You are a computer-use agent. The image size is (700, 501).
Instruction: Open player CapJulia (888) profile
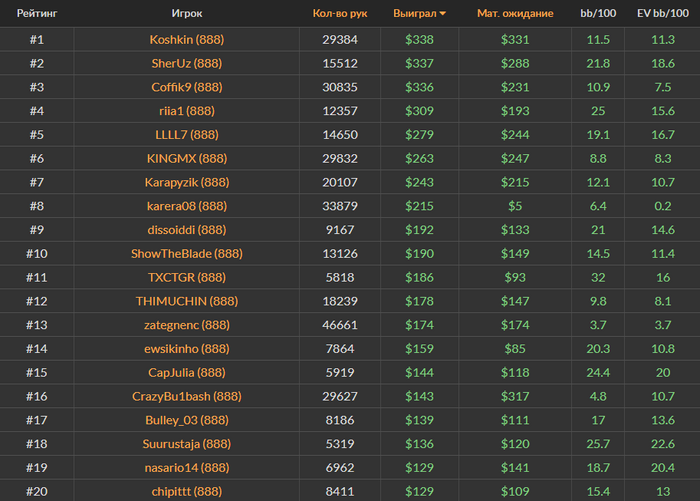tap(187, 372)
